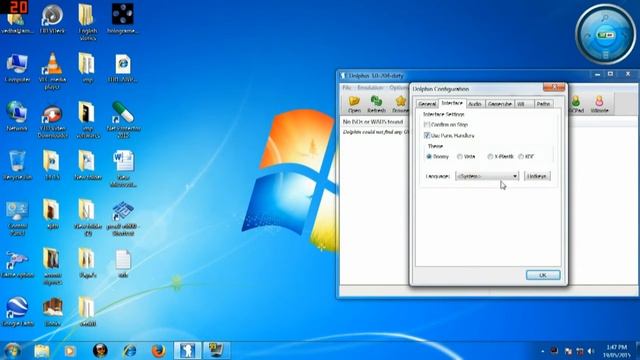Switch to the Interface tab
The image size is (640, 360).
point(452,103)
